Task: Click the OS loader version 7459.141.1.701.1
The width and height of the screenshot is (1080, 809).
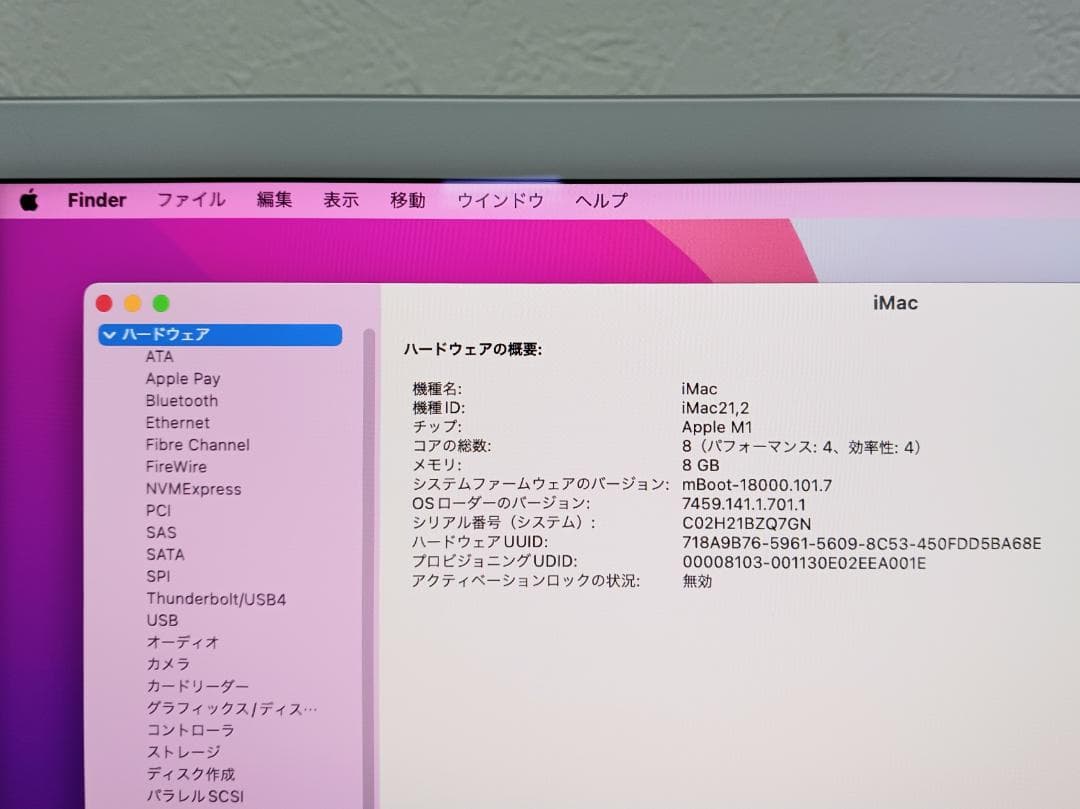Action: coord(744,505)
